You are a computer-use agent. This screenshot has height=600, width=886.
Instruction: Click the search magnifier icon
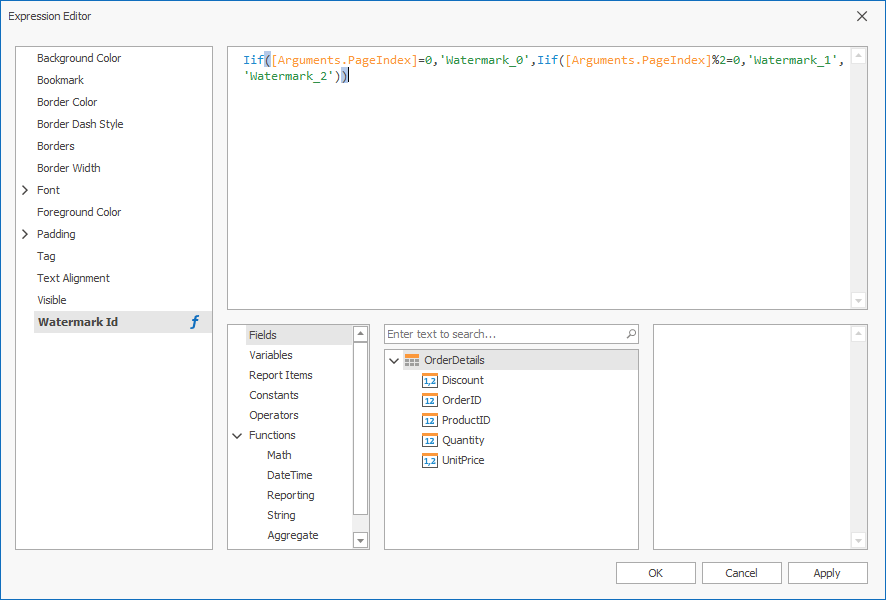(631, 334)
